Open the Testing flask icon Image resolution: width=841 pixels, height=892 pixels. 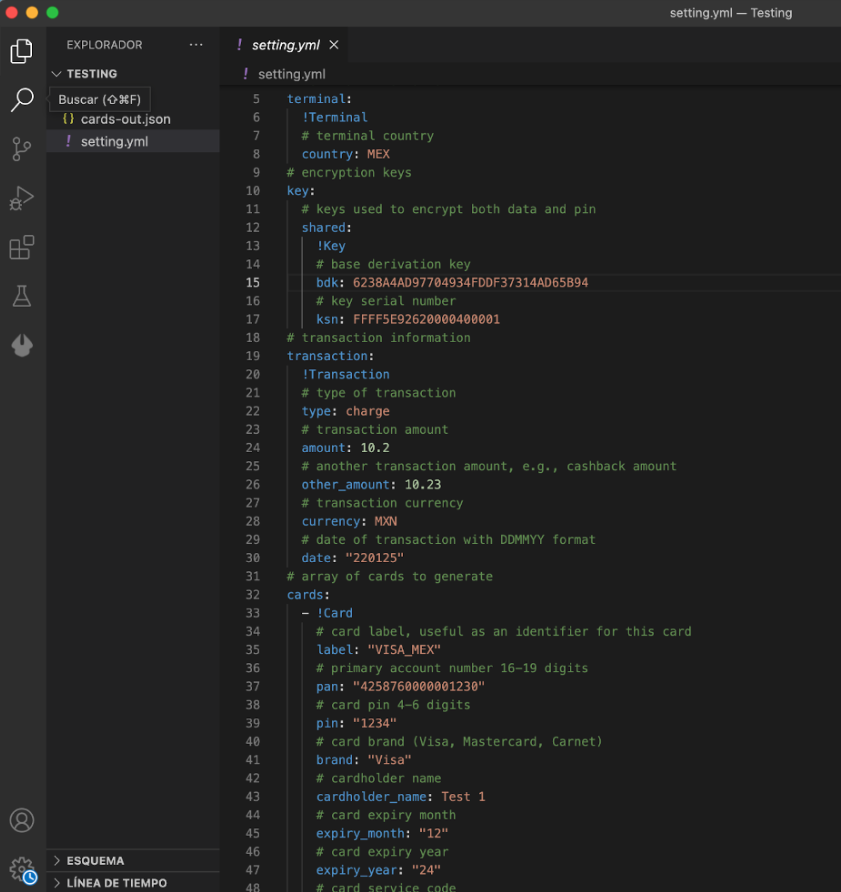click(22, 296)
